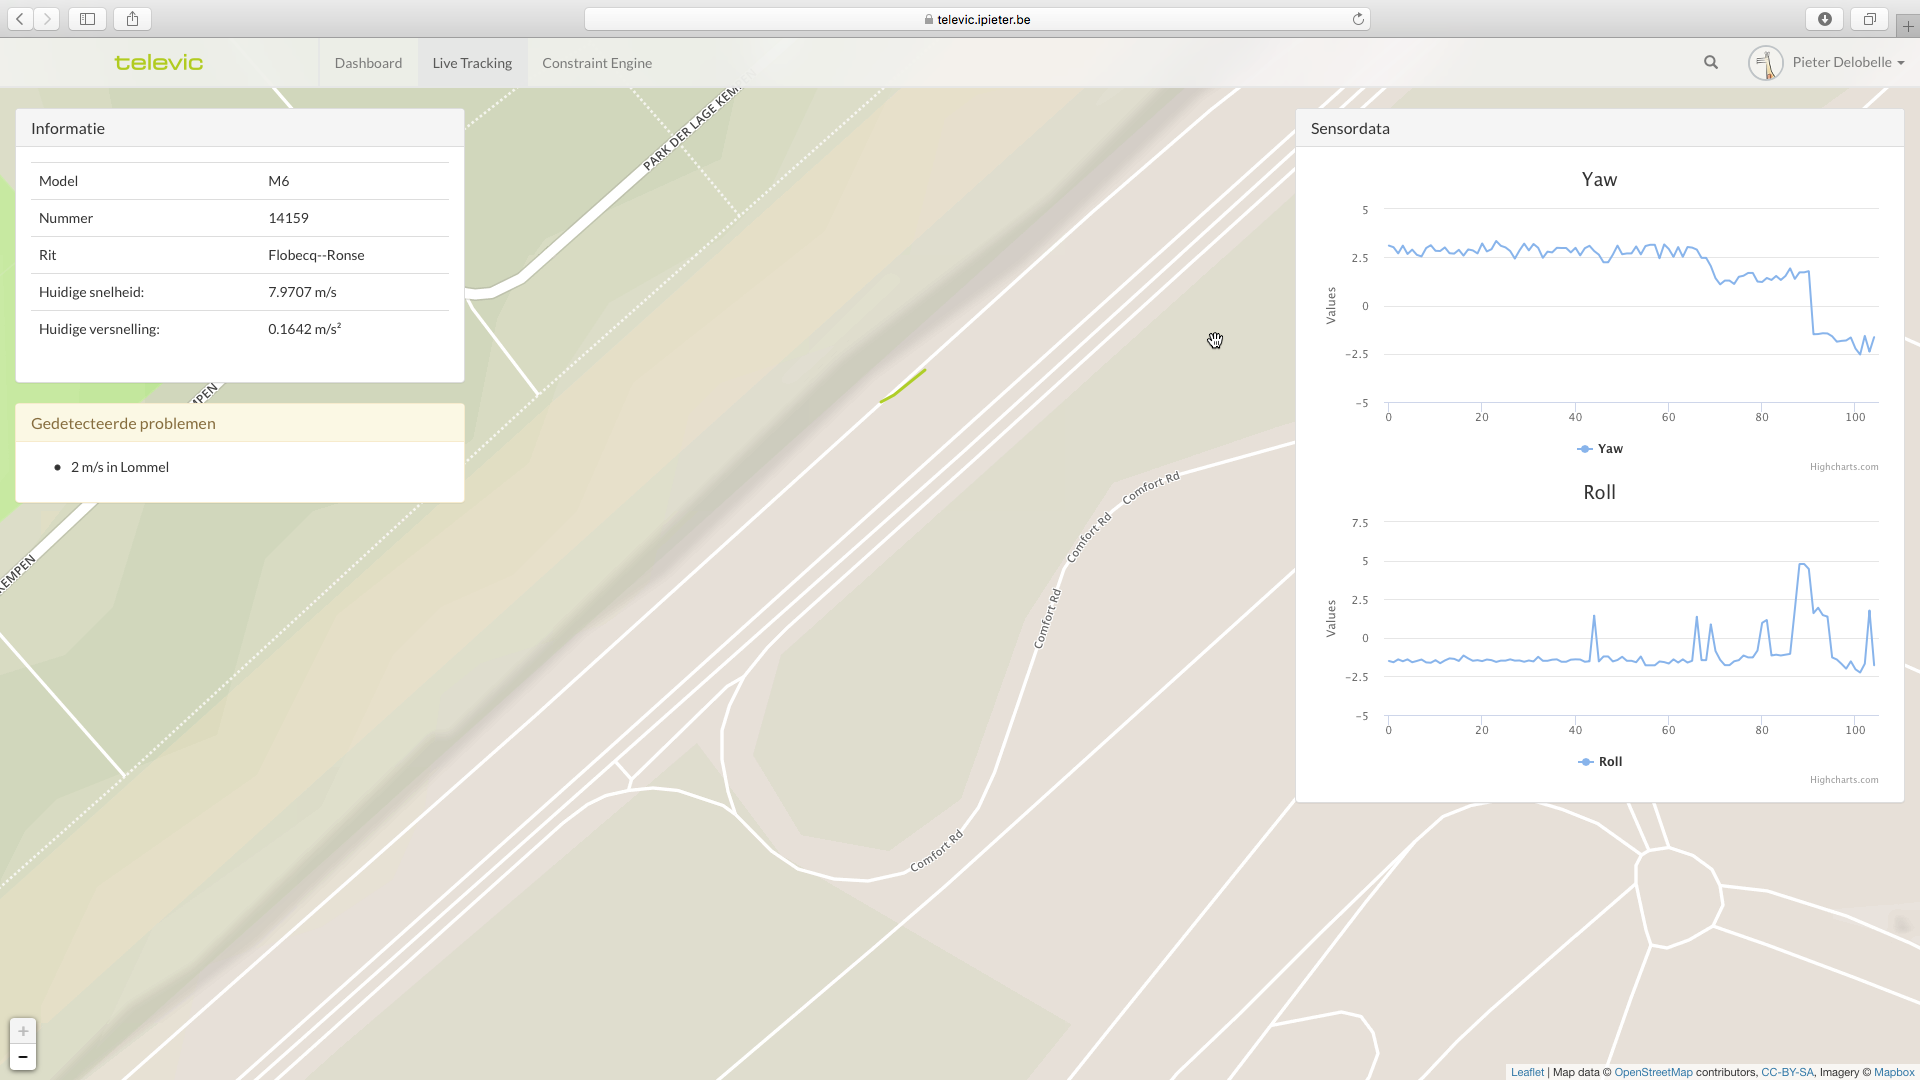The width and height of the screenshot is (1920, 1080).
Task: Click the map zoom out button
Action: 23,1057
